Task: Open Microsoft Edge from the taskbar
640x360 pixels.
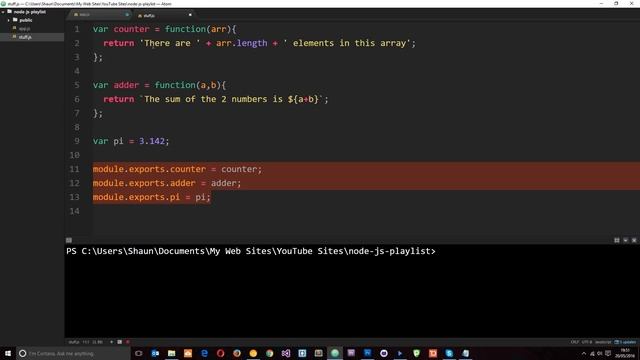Action: click(x=204, y=353)
